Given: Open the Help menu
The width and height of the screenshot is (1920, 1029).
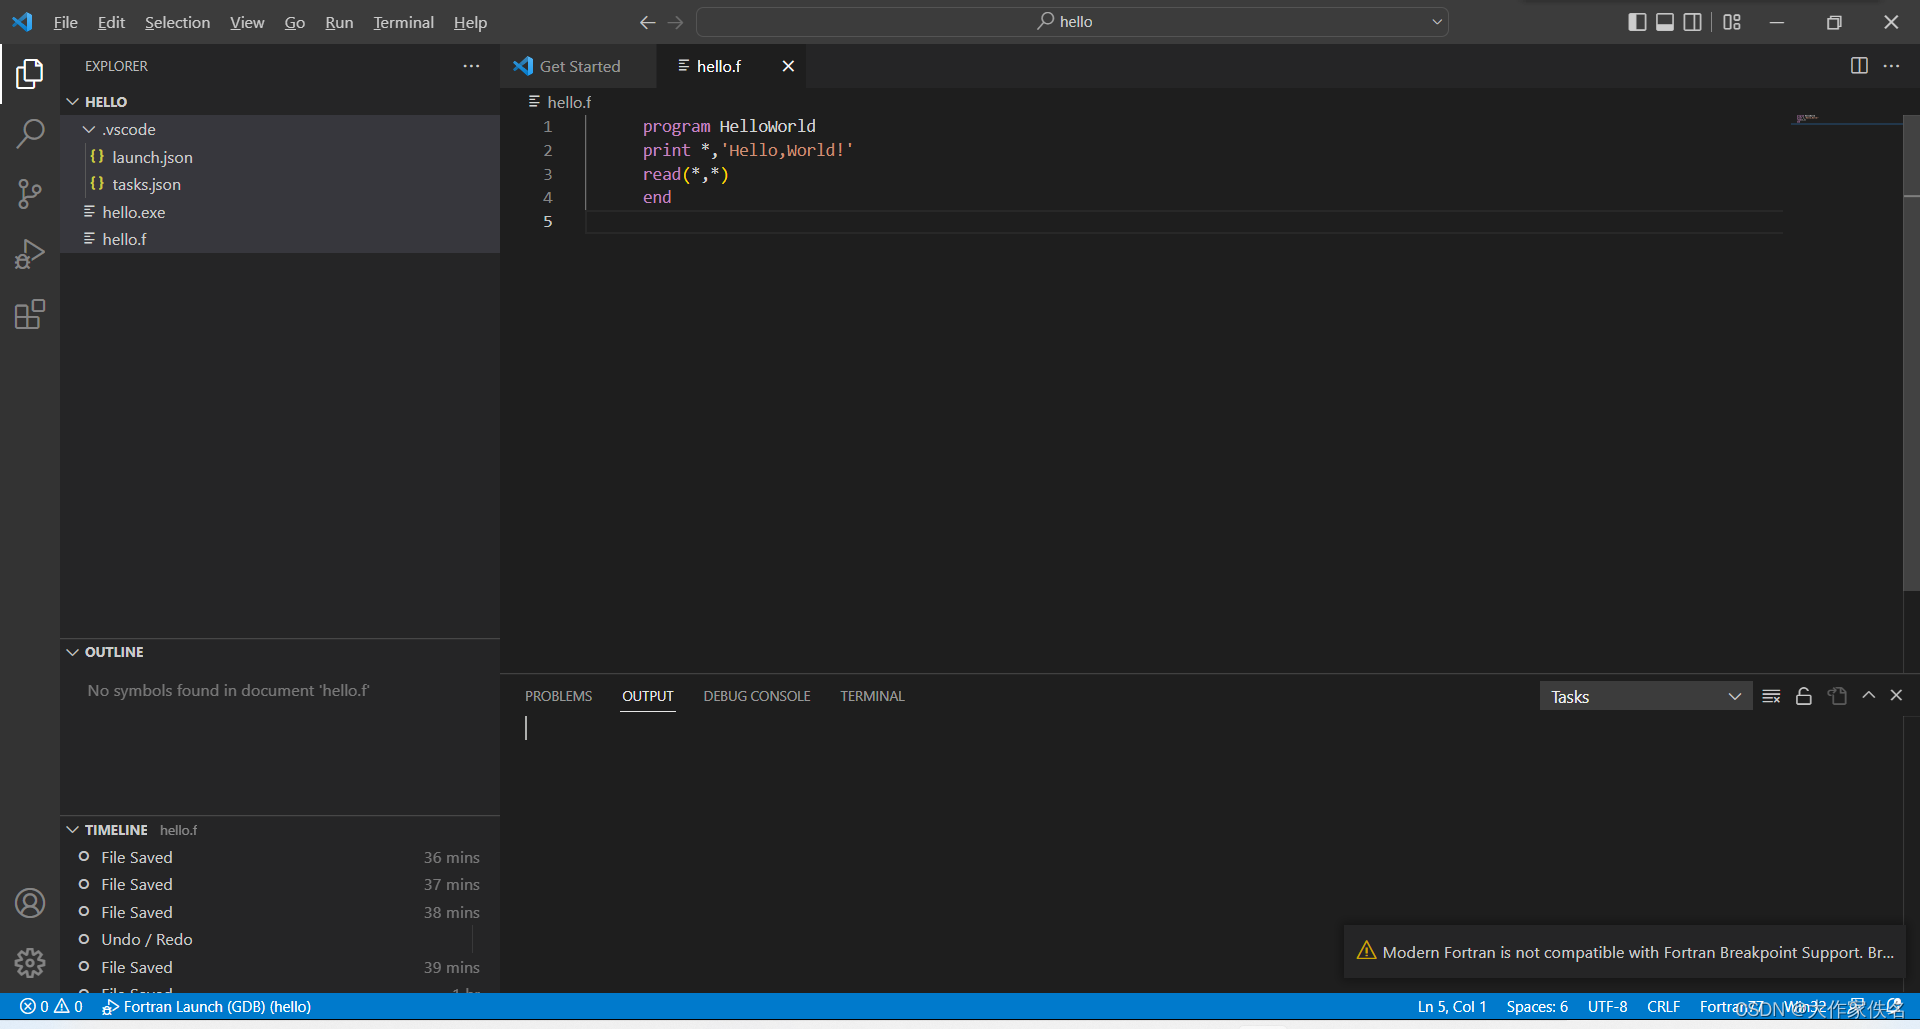Looking at the screenshot, I should point(470,22).
